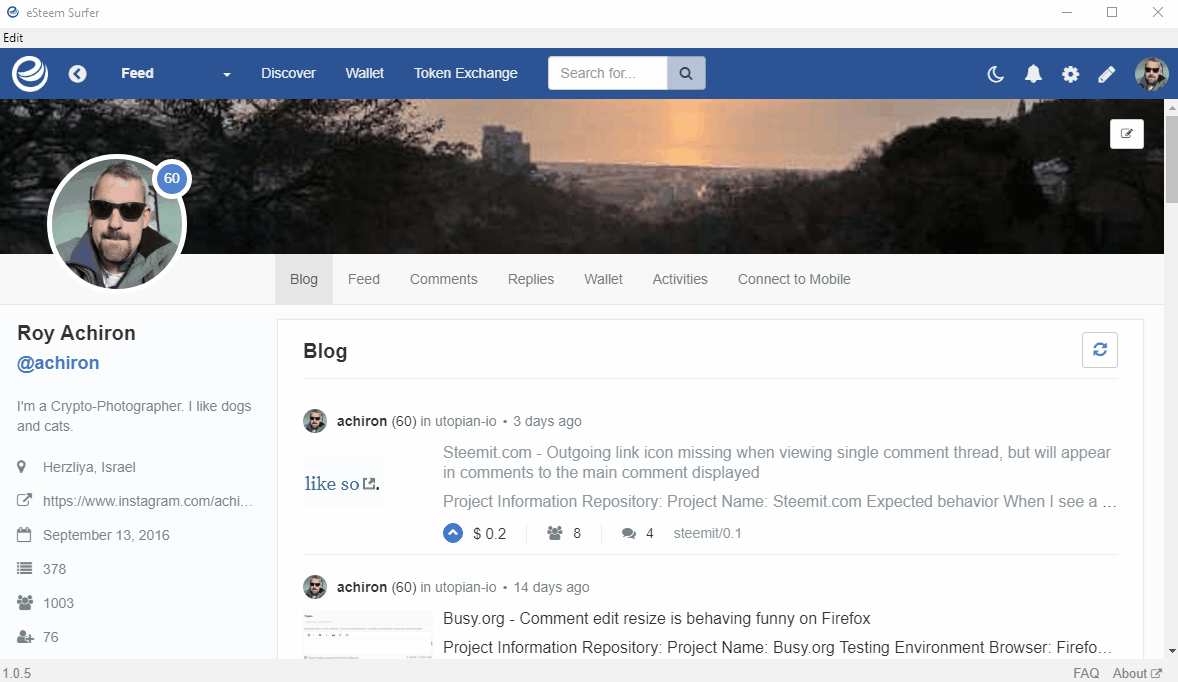Expand the Feed dropdown arrow
Viewport: 1178px width, 682px height.
[x=226, y=74]
